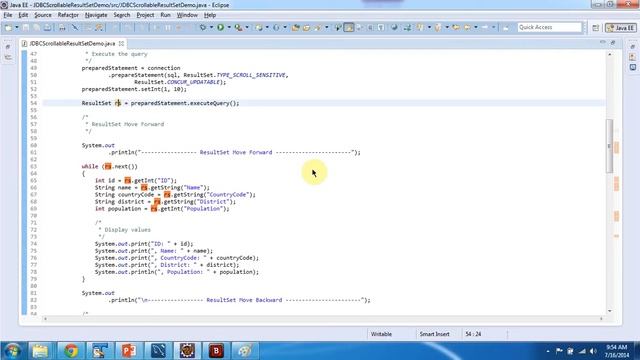Image resolution: width=640 pixels, height=360 pixels.
Task: Open the External Tools dropdown arrow
Action: click(x=247, y=27)
